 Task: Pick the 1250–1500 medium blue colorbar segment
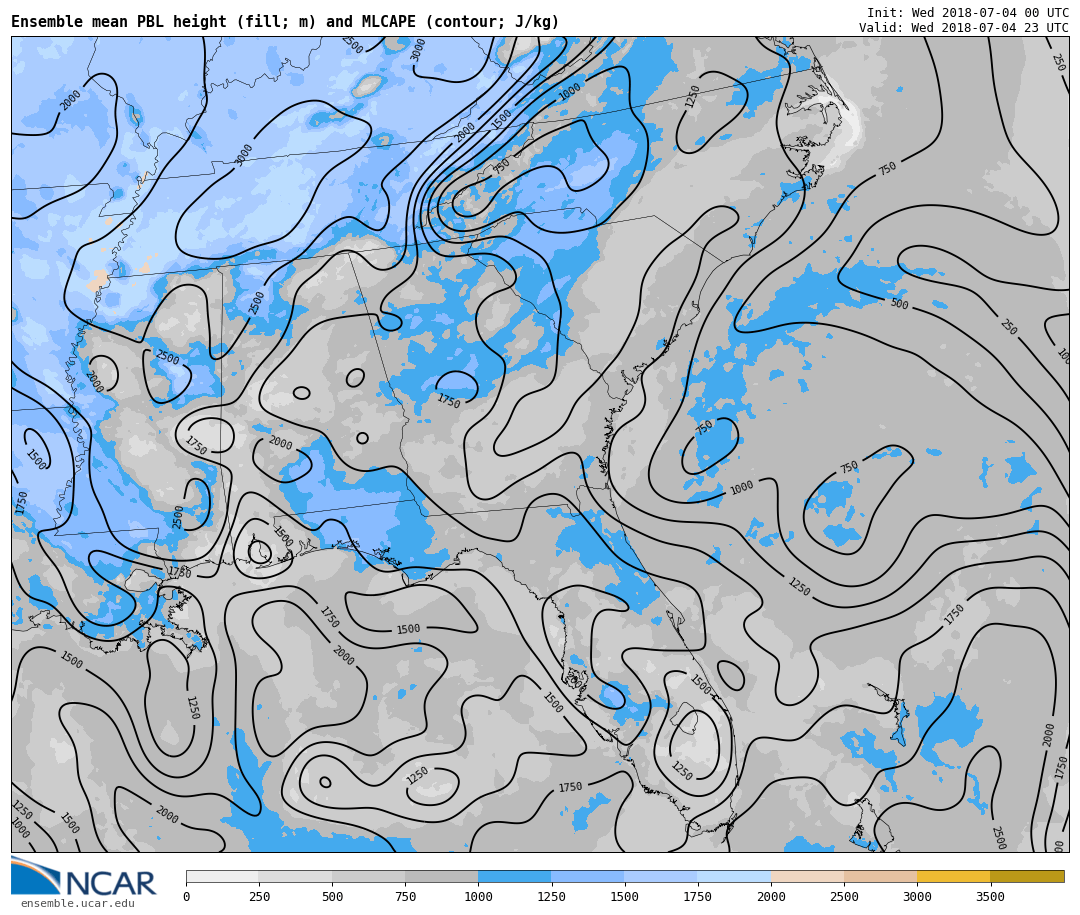tap(588, 876)
